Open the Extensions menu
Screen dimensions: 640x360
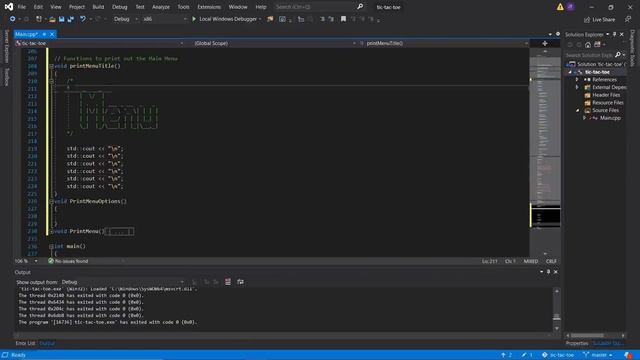[209, 7]
